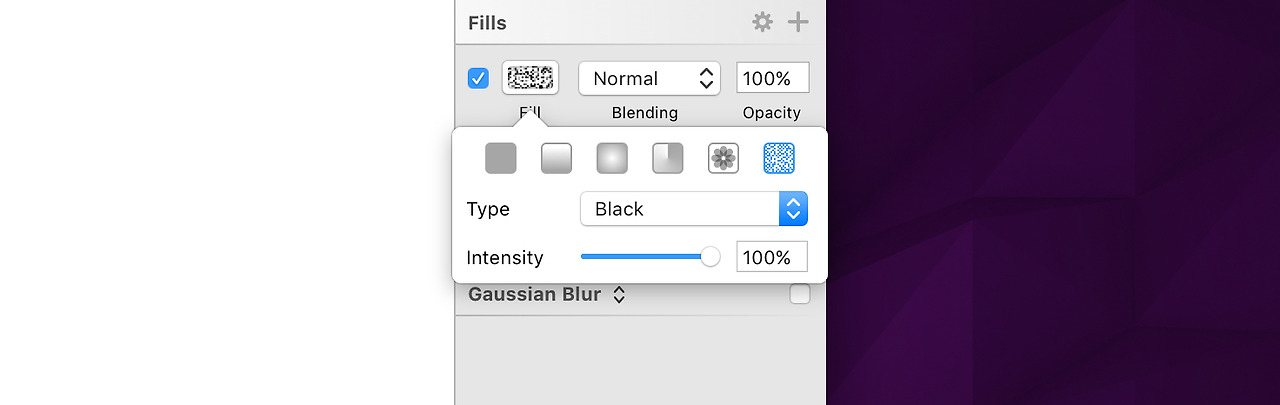Expand the Gaussian Blur type selector

coord(619,295)
